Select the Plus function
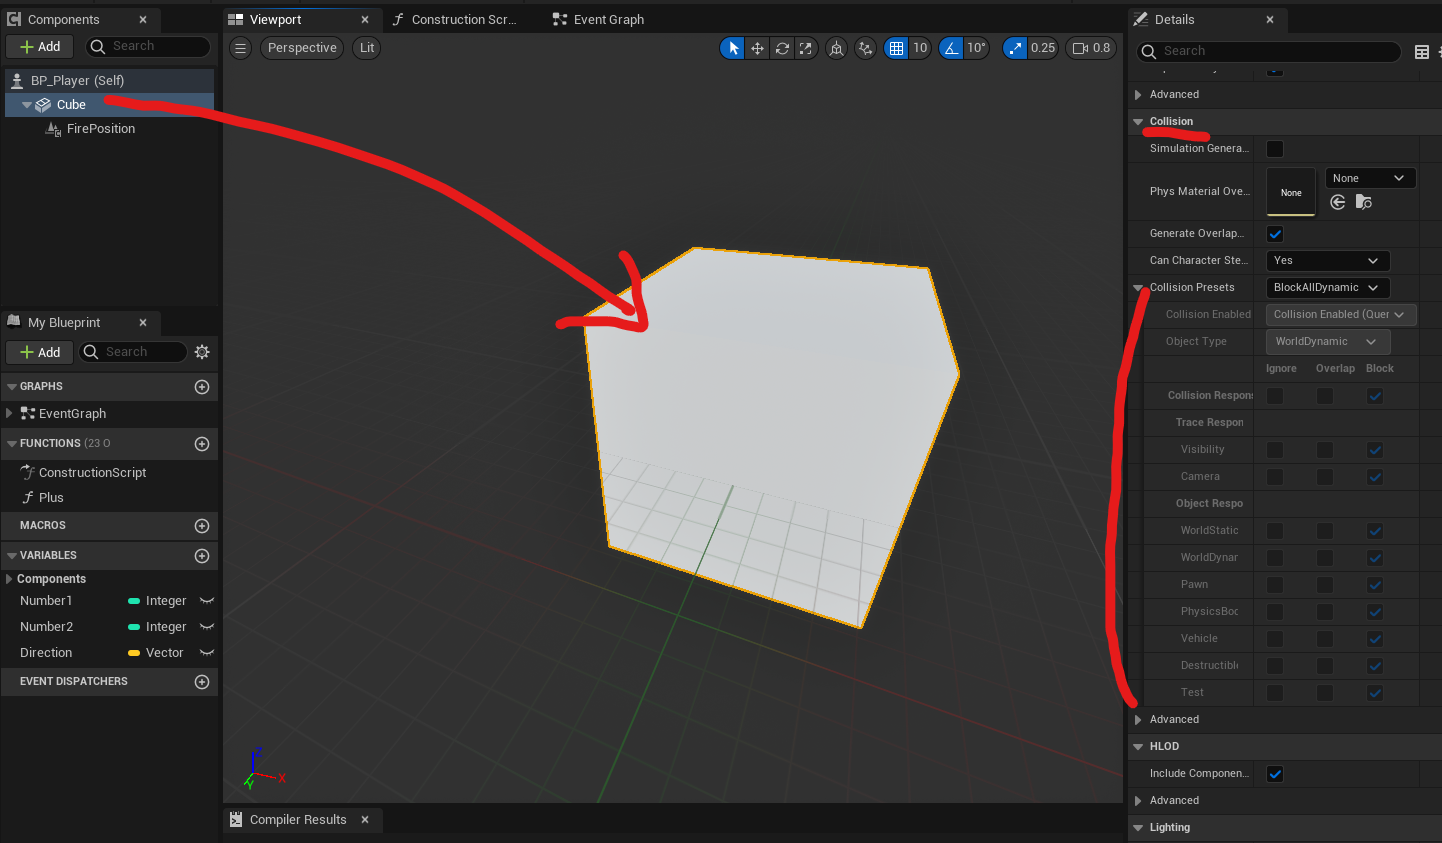Screen dimensions: 1442x843 coord(51,498)
